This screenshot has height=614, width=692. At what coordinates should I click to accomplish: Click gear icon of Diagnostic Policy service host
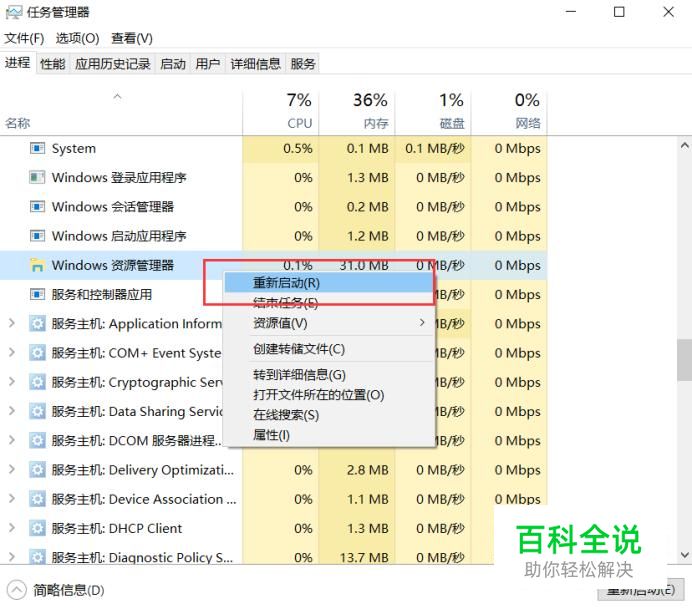[x=37, y=556]
